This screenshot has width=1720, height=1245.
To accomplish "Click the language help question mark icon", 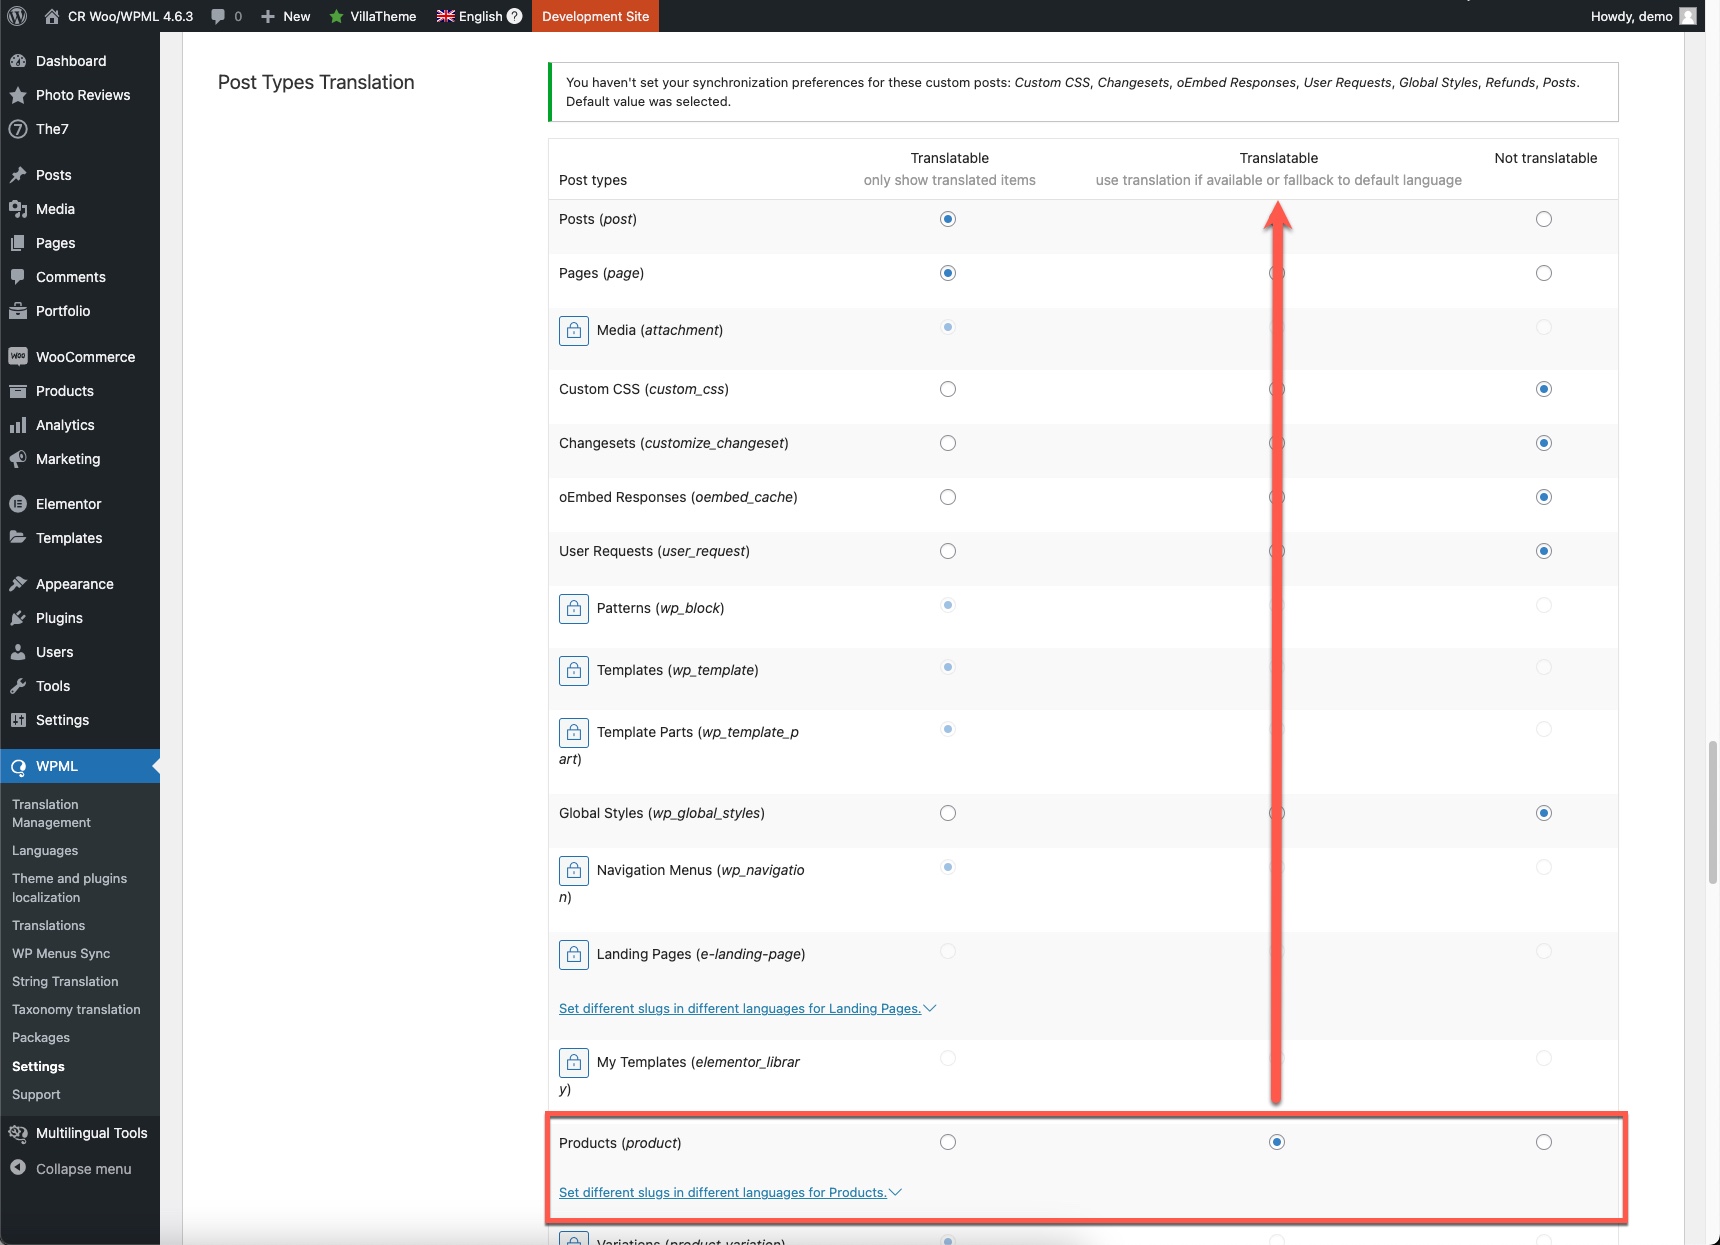I will 515,16.
